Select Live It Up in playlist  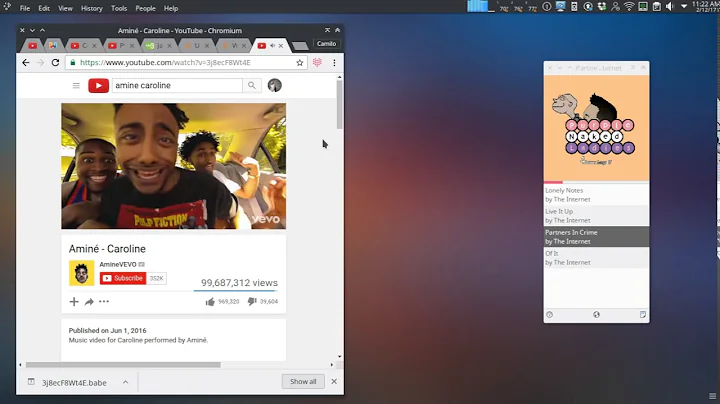coord(596,216)
